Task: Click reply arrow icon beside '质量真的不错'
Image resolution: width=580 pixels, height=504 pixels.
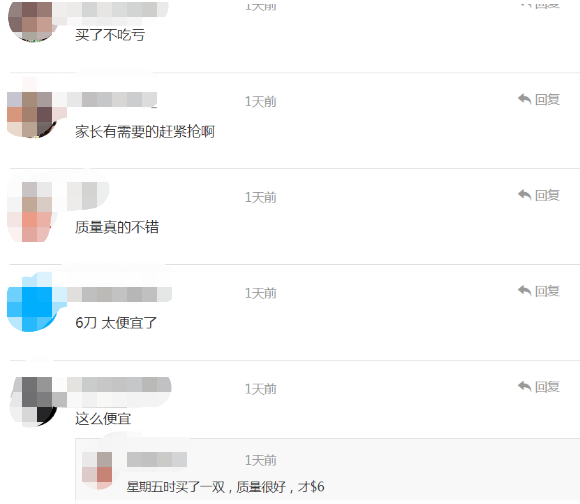Action: [x=525, y=195]
